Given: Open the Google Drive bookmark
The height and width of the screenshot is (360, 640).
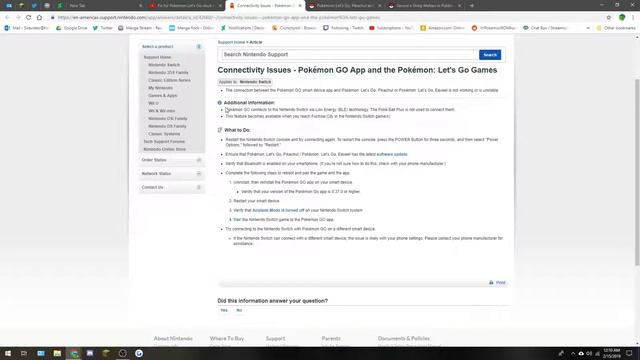Looking at the screenshot, I should point(72,28).
